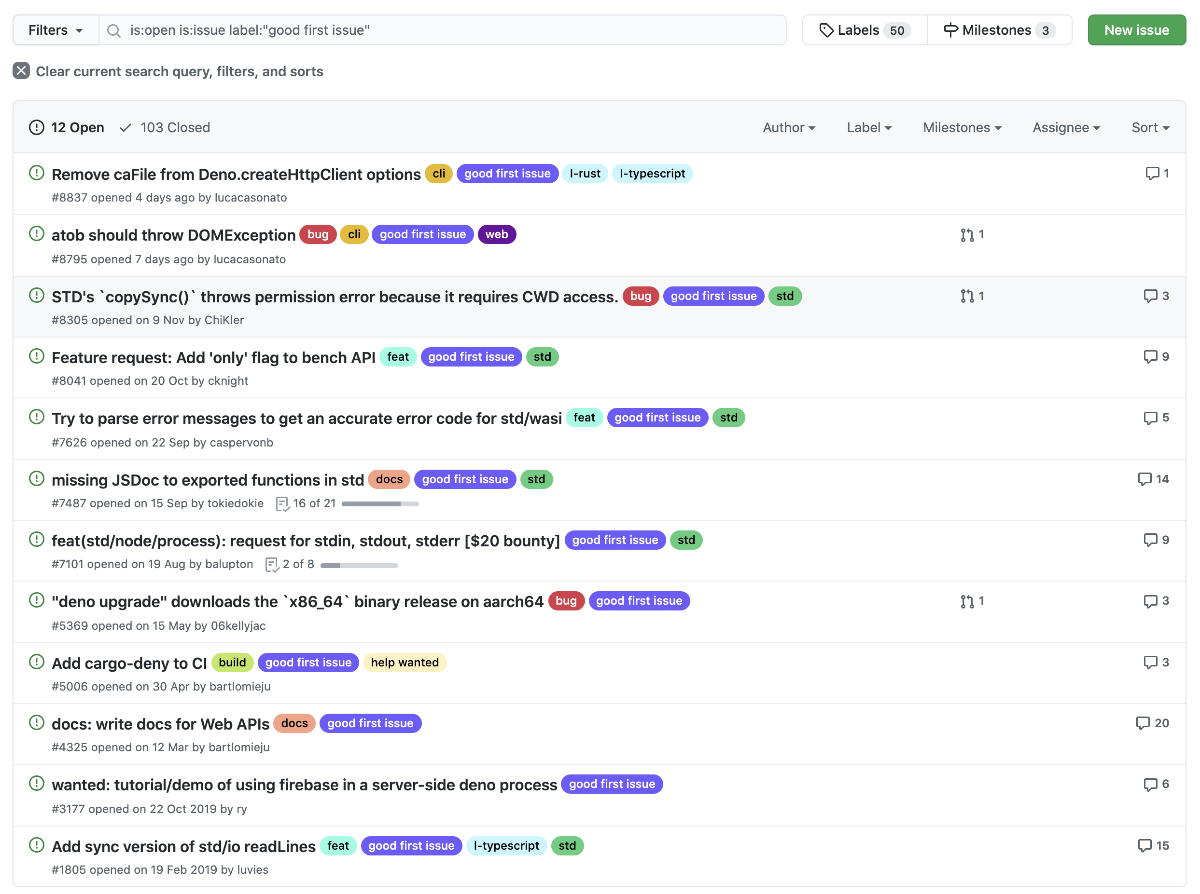The image size is (1200, 894).
Task: Click open icon beside missing JSDoc issue
Action: pyautogui.click(x=37, y=479)
